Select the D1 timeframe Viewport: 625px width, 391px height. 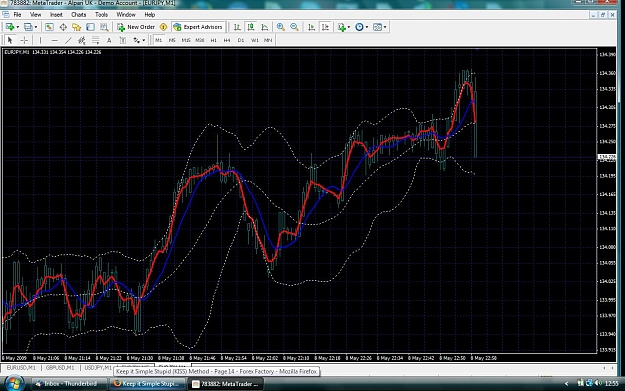pyautogui.click(x=241, y=40)
